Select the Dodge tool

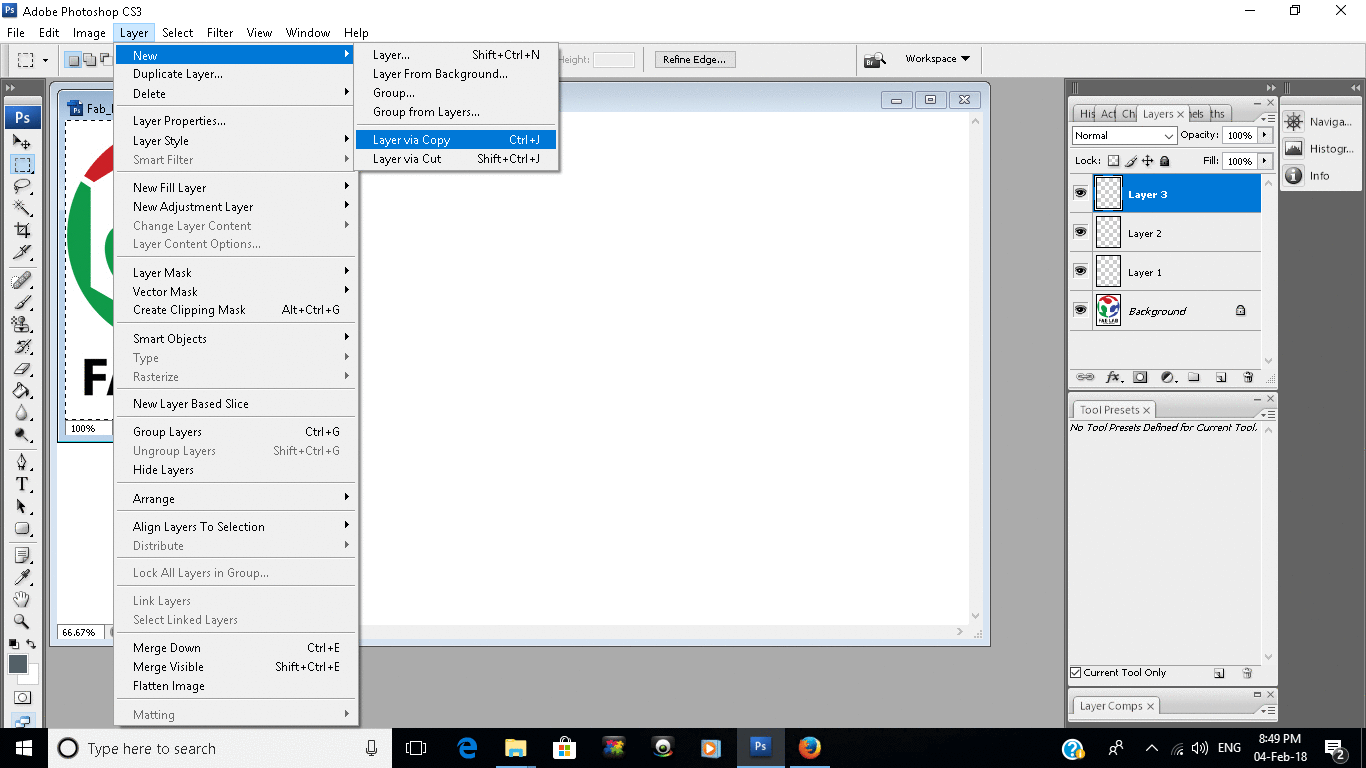(x=22, y=434)
